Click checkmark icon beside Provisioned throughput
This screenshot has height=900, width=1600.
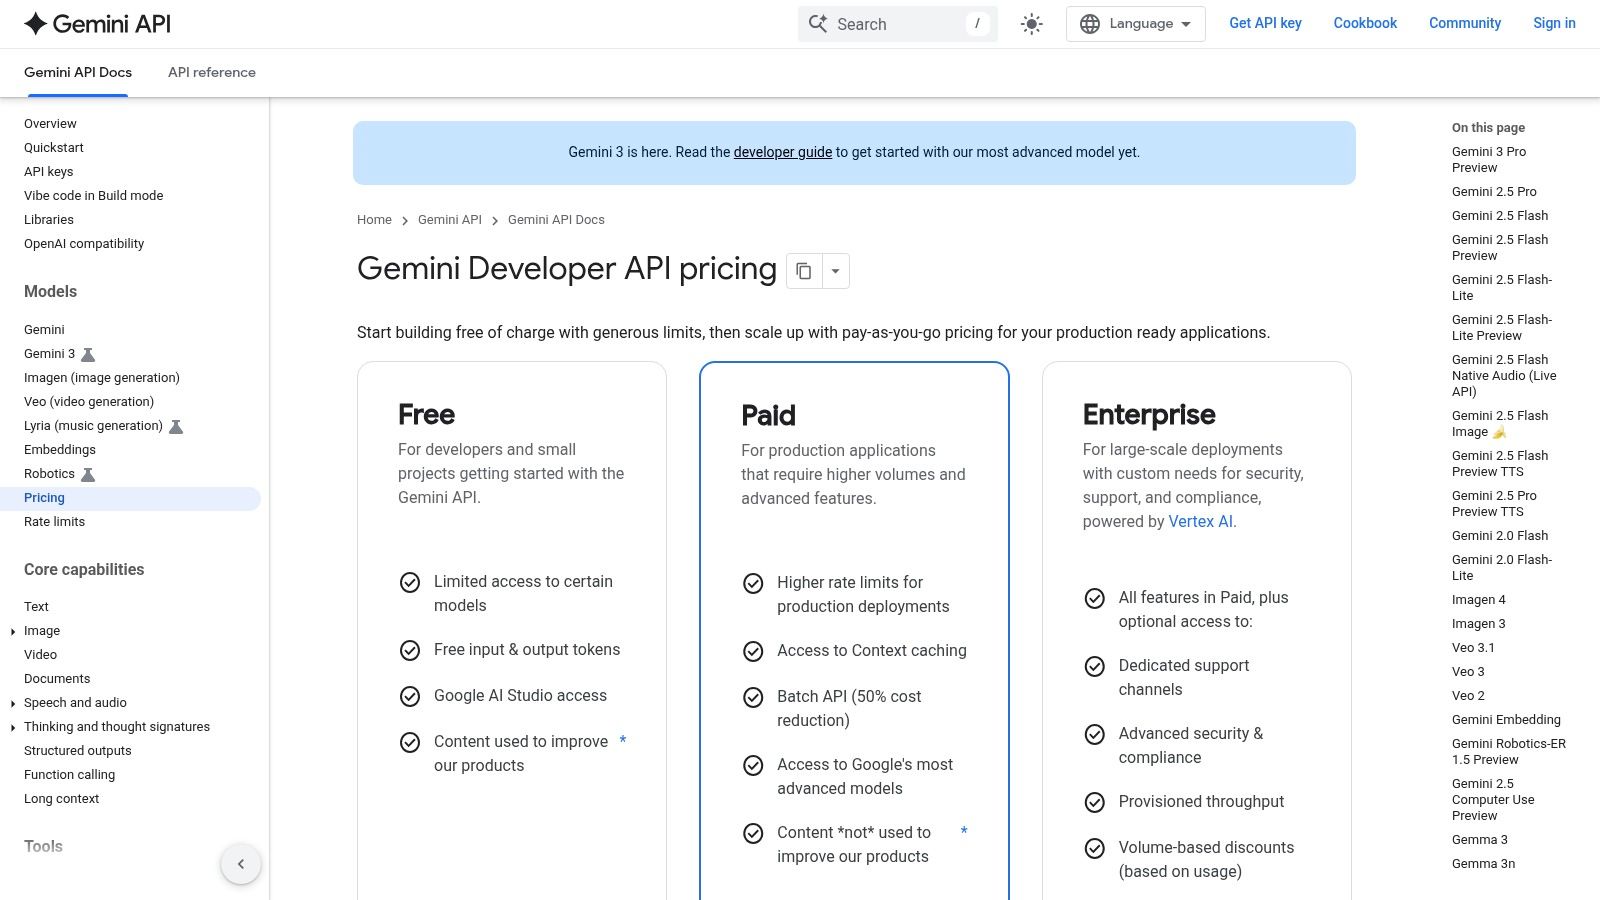1095,803
